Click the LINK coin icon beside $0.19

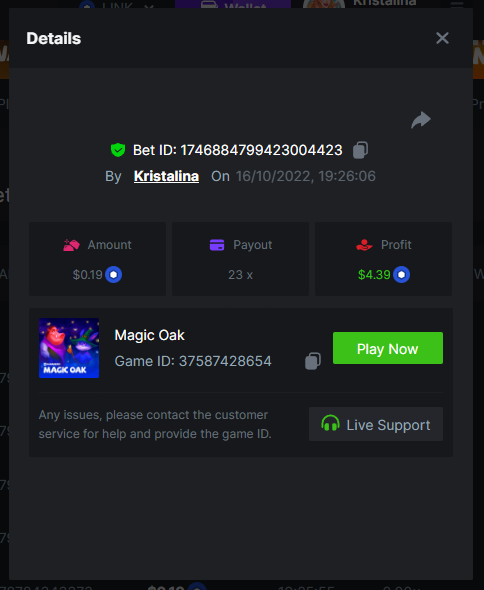pos(113,275)
